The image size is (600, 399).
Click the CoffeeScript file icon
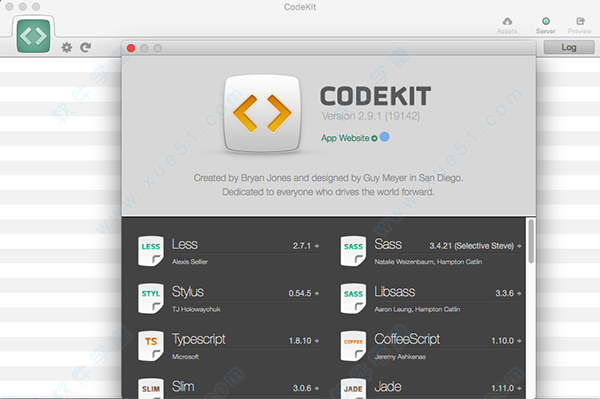[x=353, y=346]
